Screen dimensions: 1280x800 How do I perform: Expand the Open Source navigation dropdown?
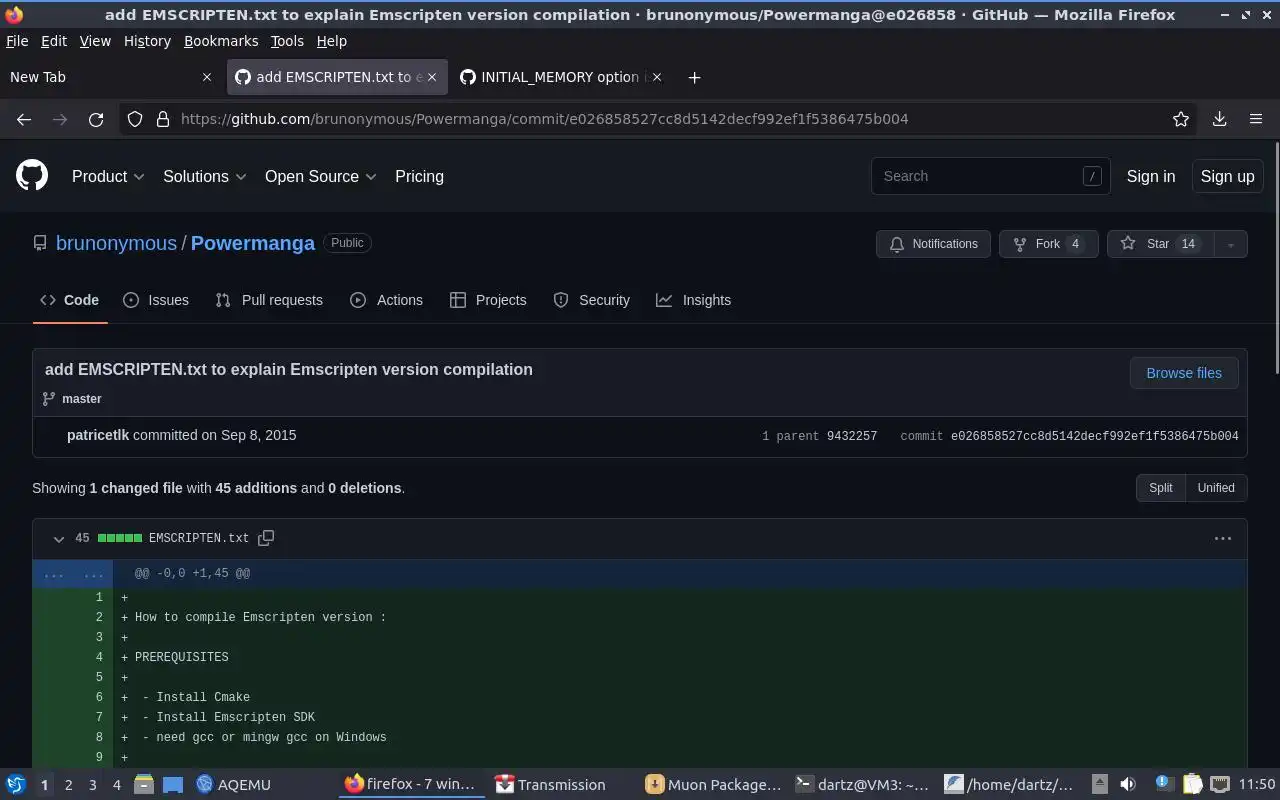click(321, 176)
